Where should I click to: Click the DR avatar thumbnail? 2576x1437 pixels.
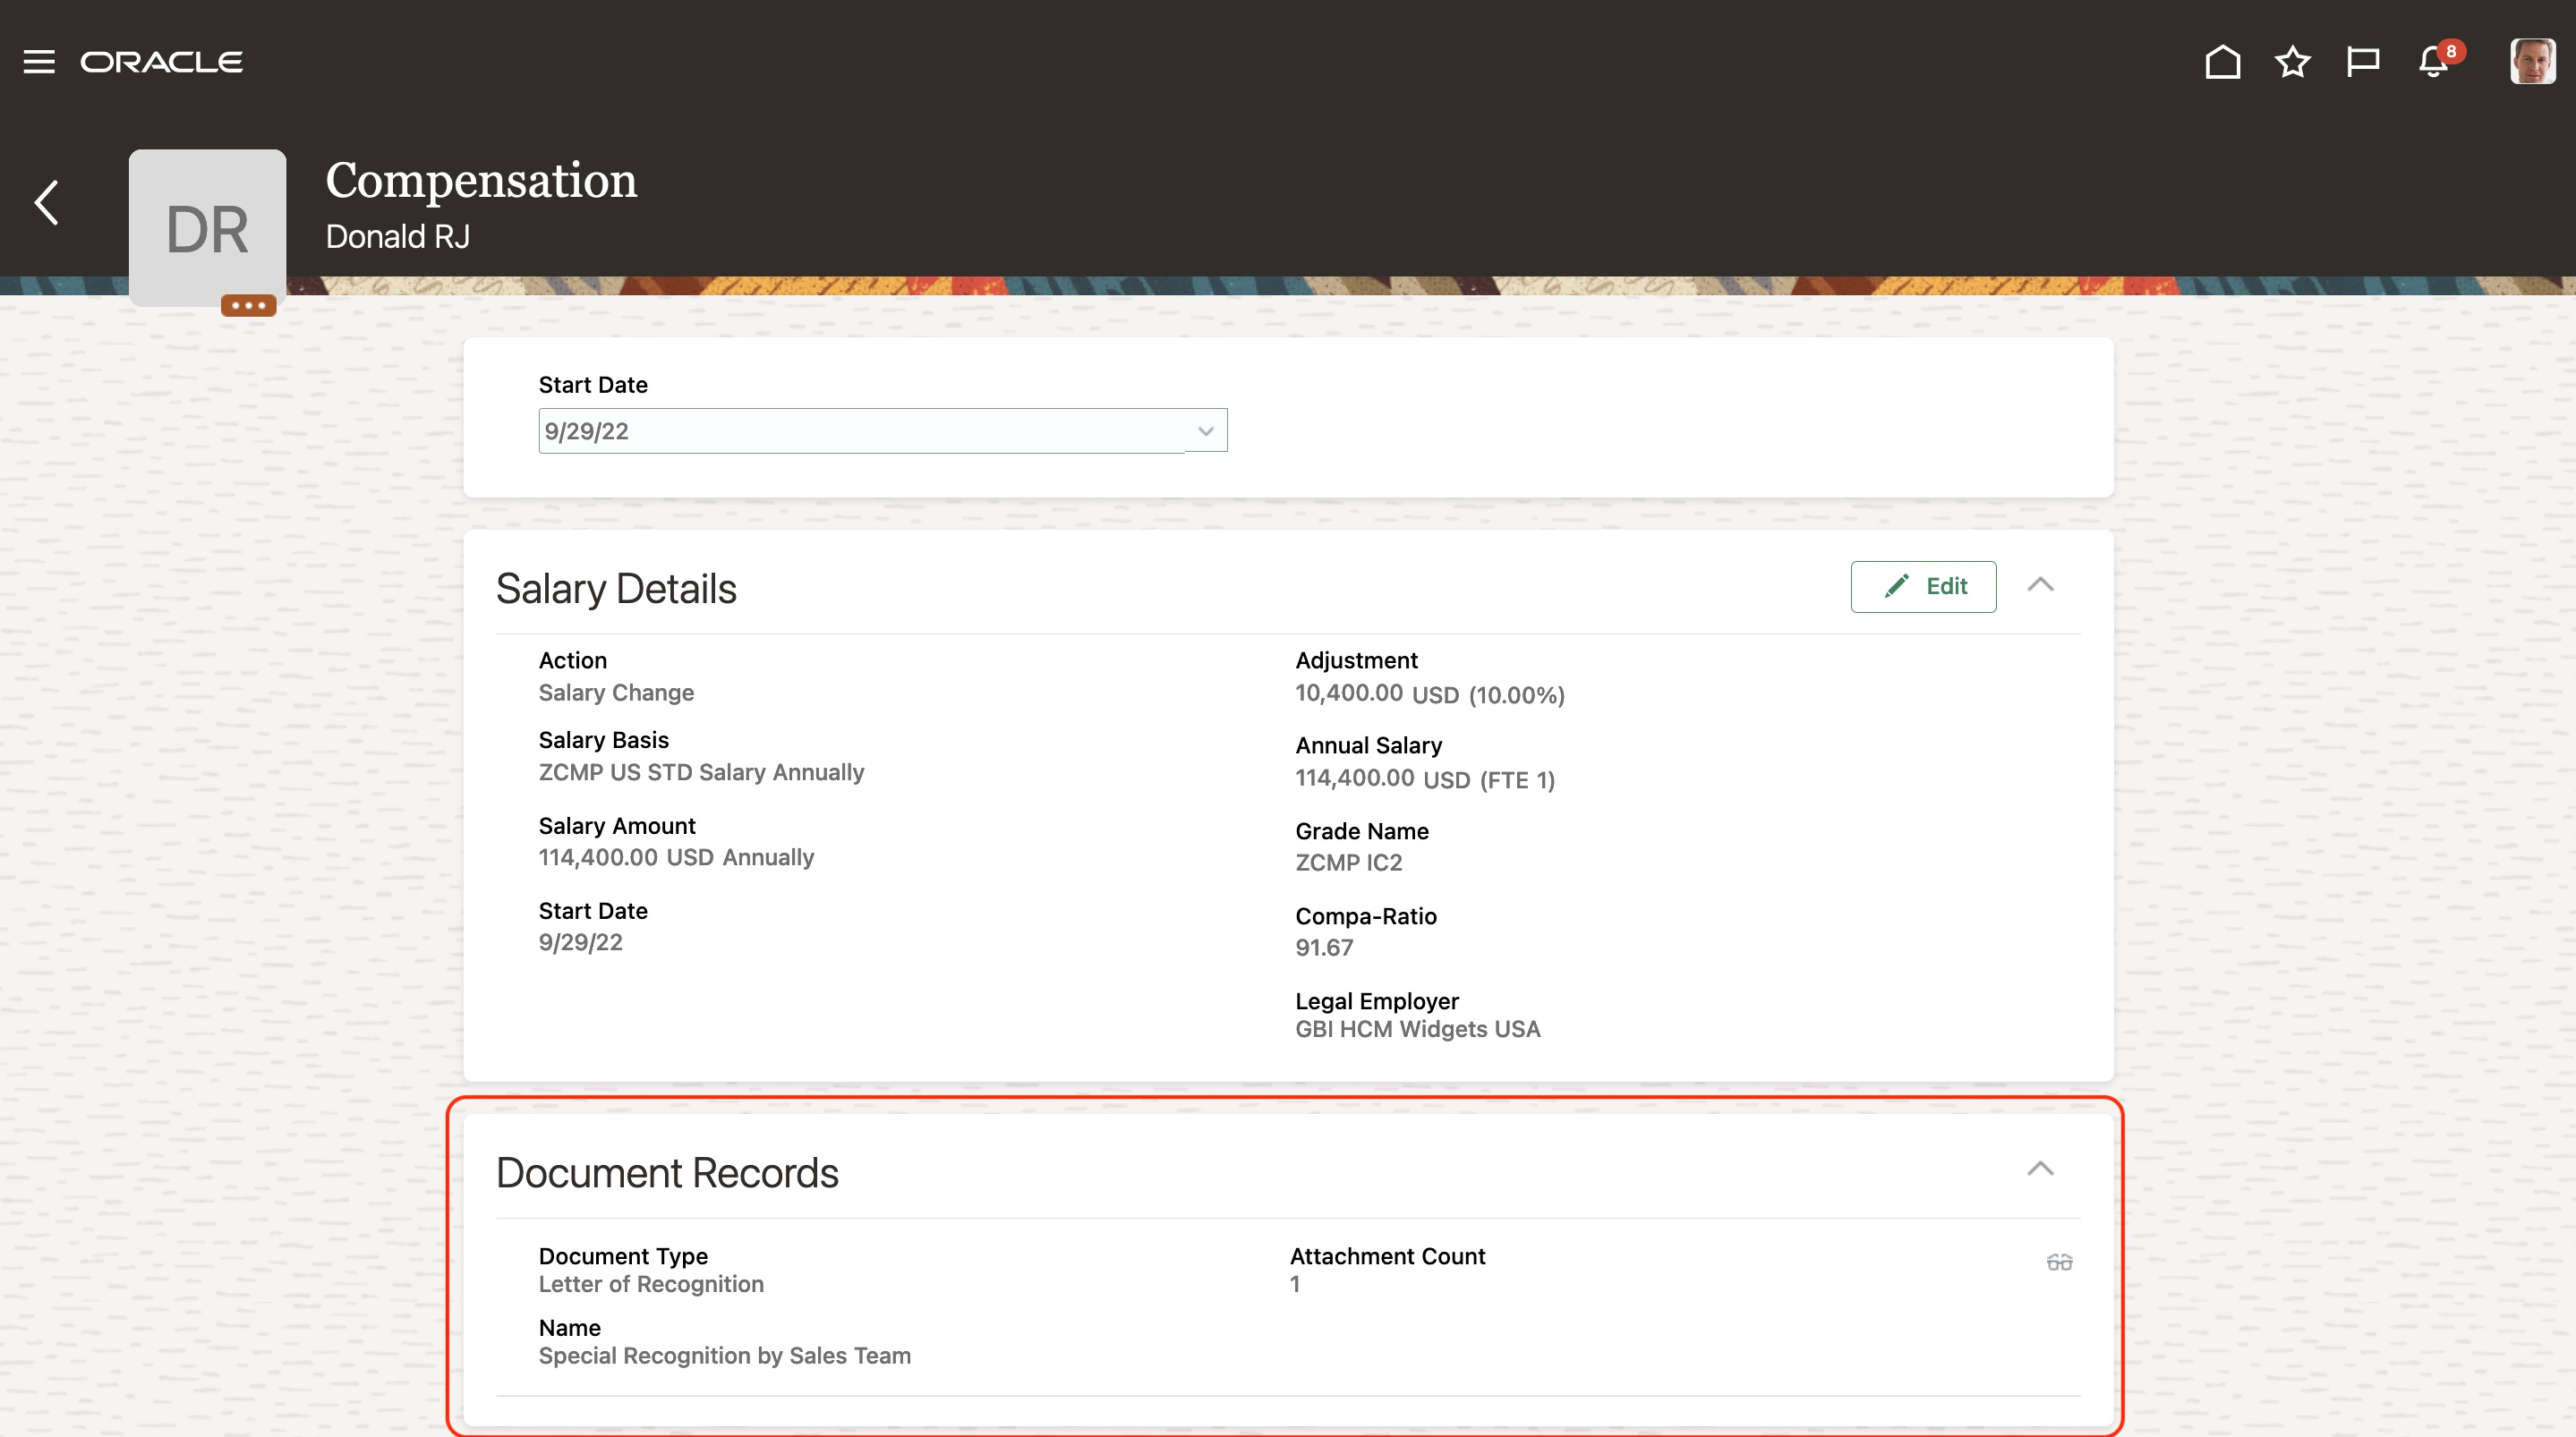tap(207, 226)
